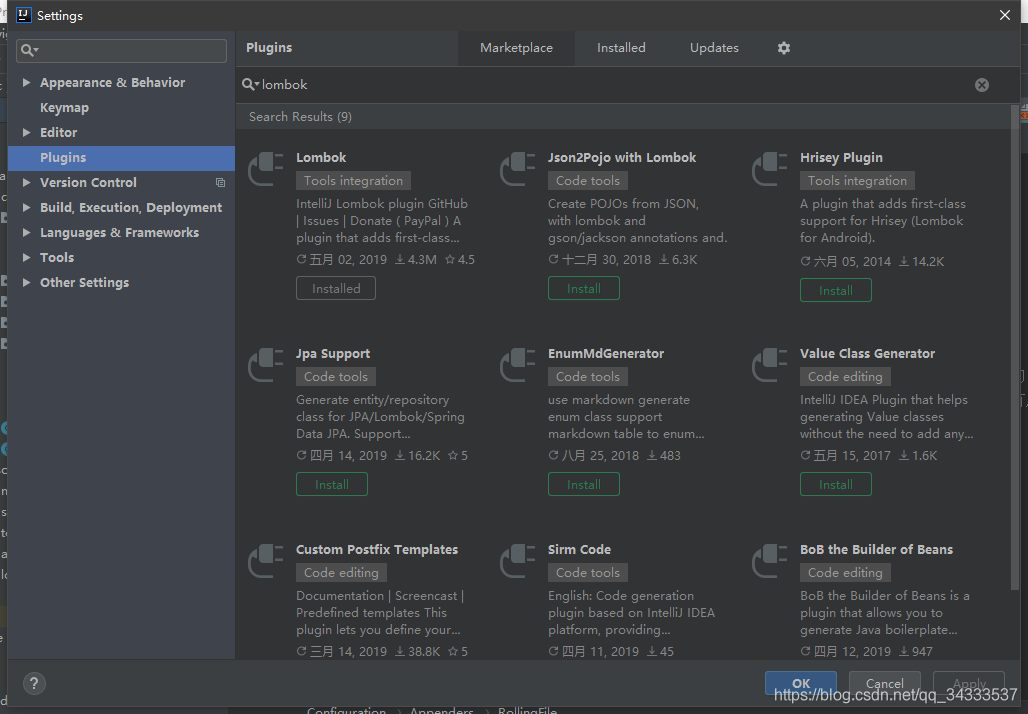The width and height of the screenshot is (1028, 714).
Task: Install the Json2Pojo with Lombok plugin
Action: [x=583, y=288]
